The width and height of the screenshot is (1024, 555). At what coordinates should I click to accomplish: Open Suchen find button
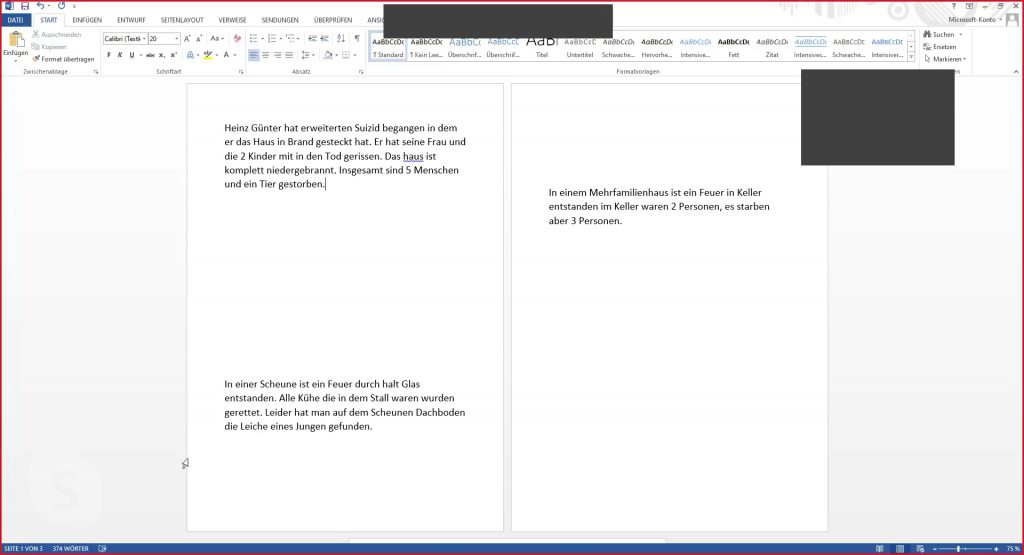[x=938, y=35]
